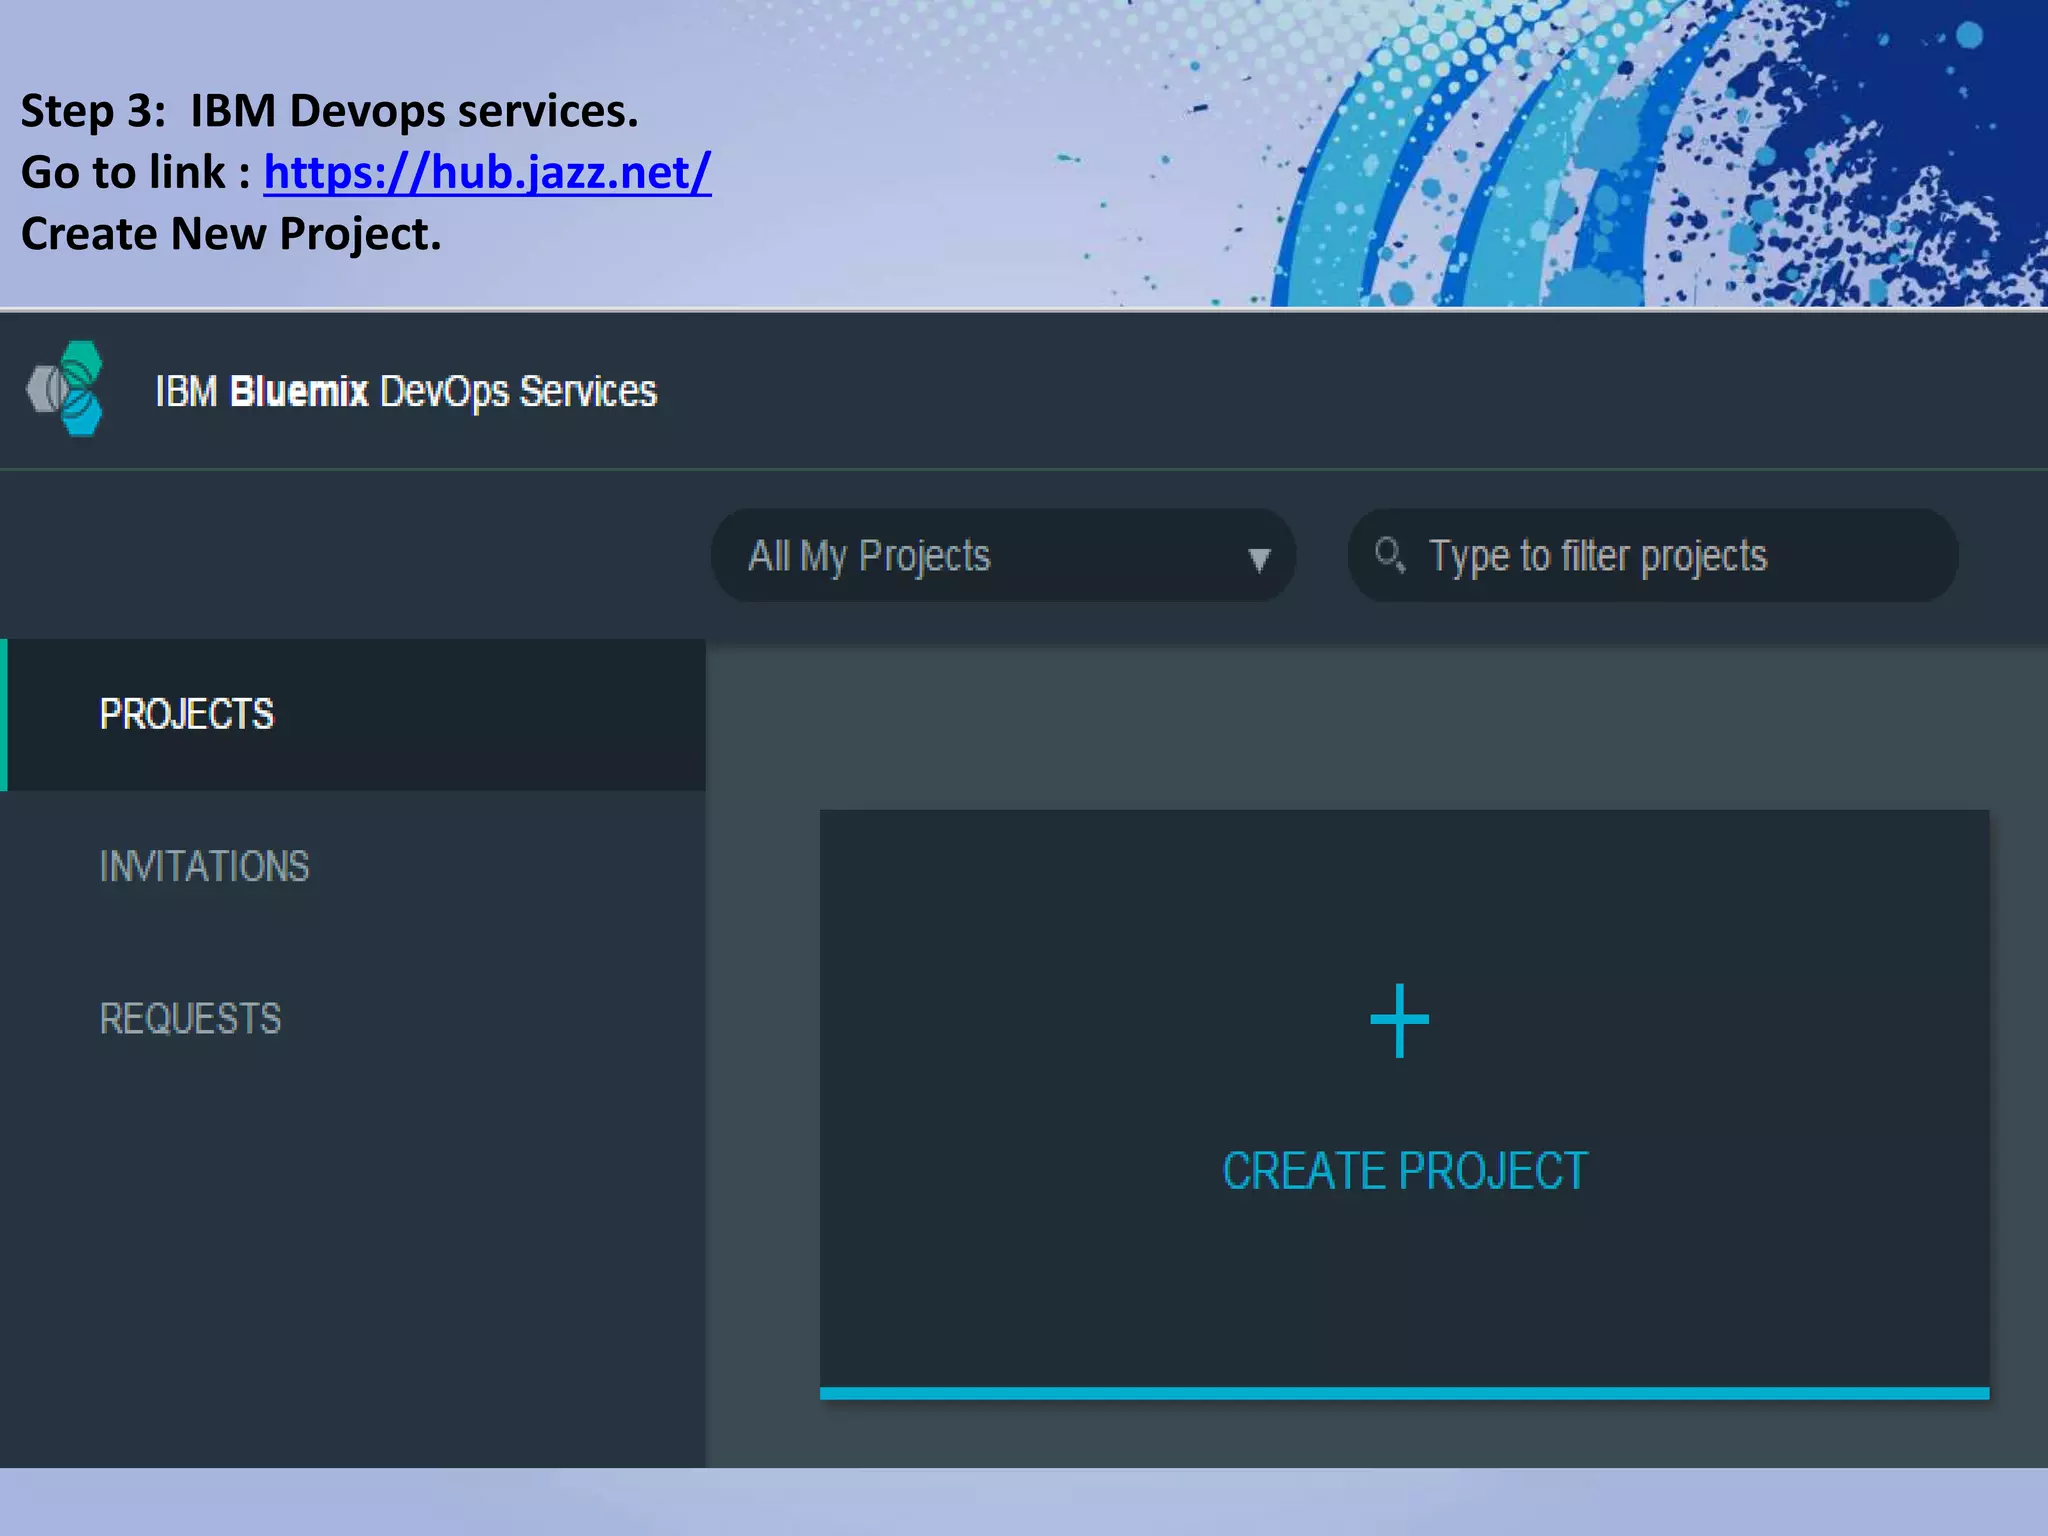Click the IBM Bluemix DevOps Services title
This screenshot has height=1536, width=2048.
tap(406, 392)
